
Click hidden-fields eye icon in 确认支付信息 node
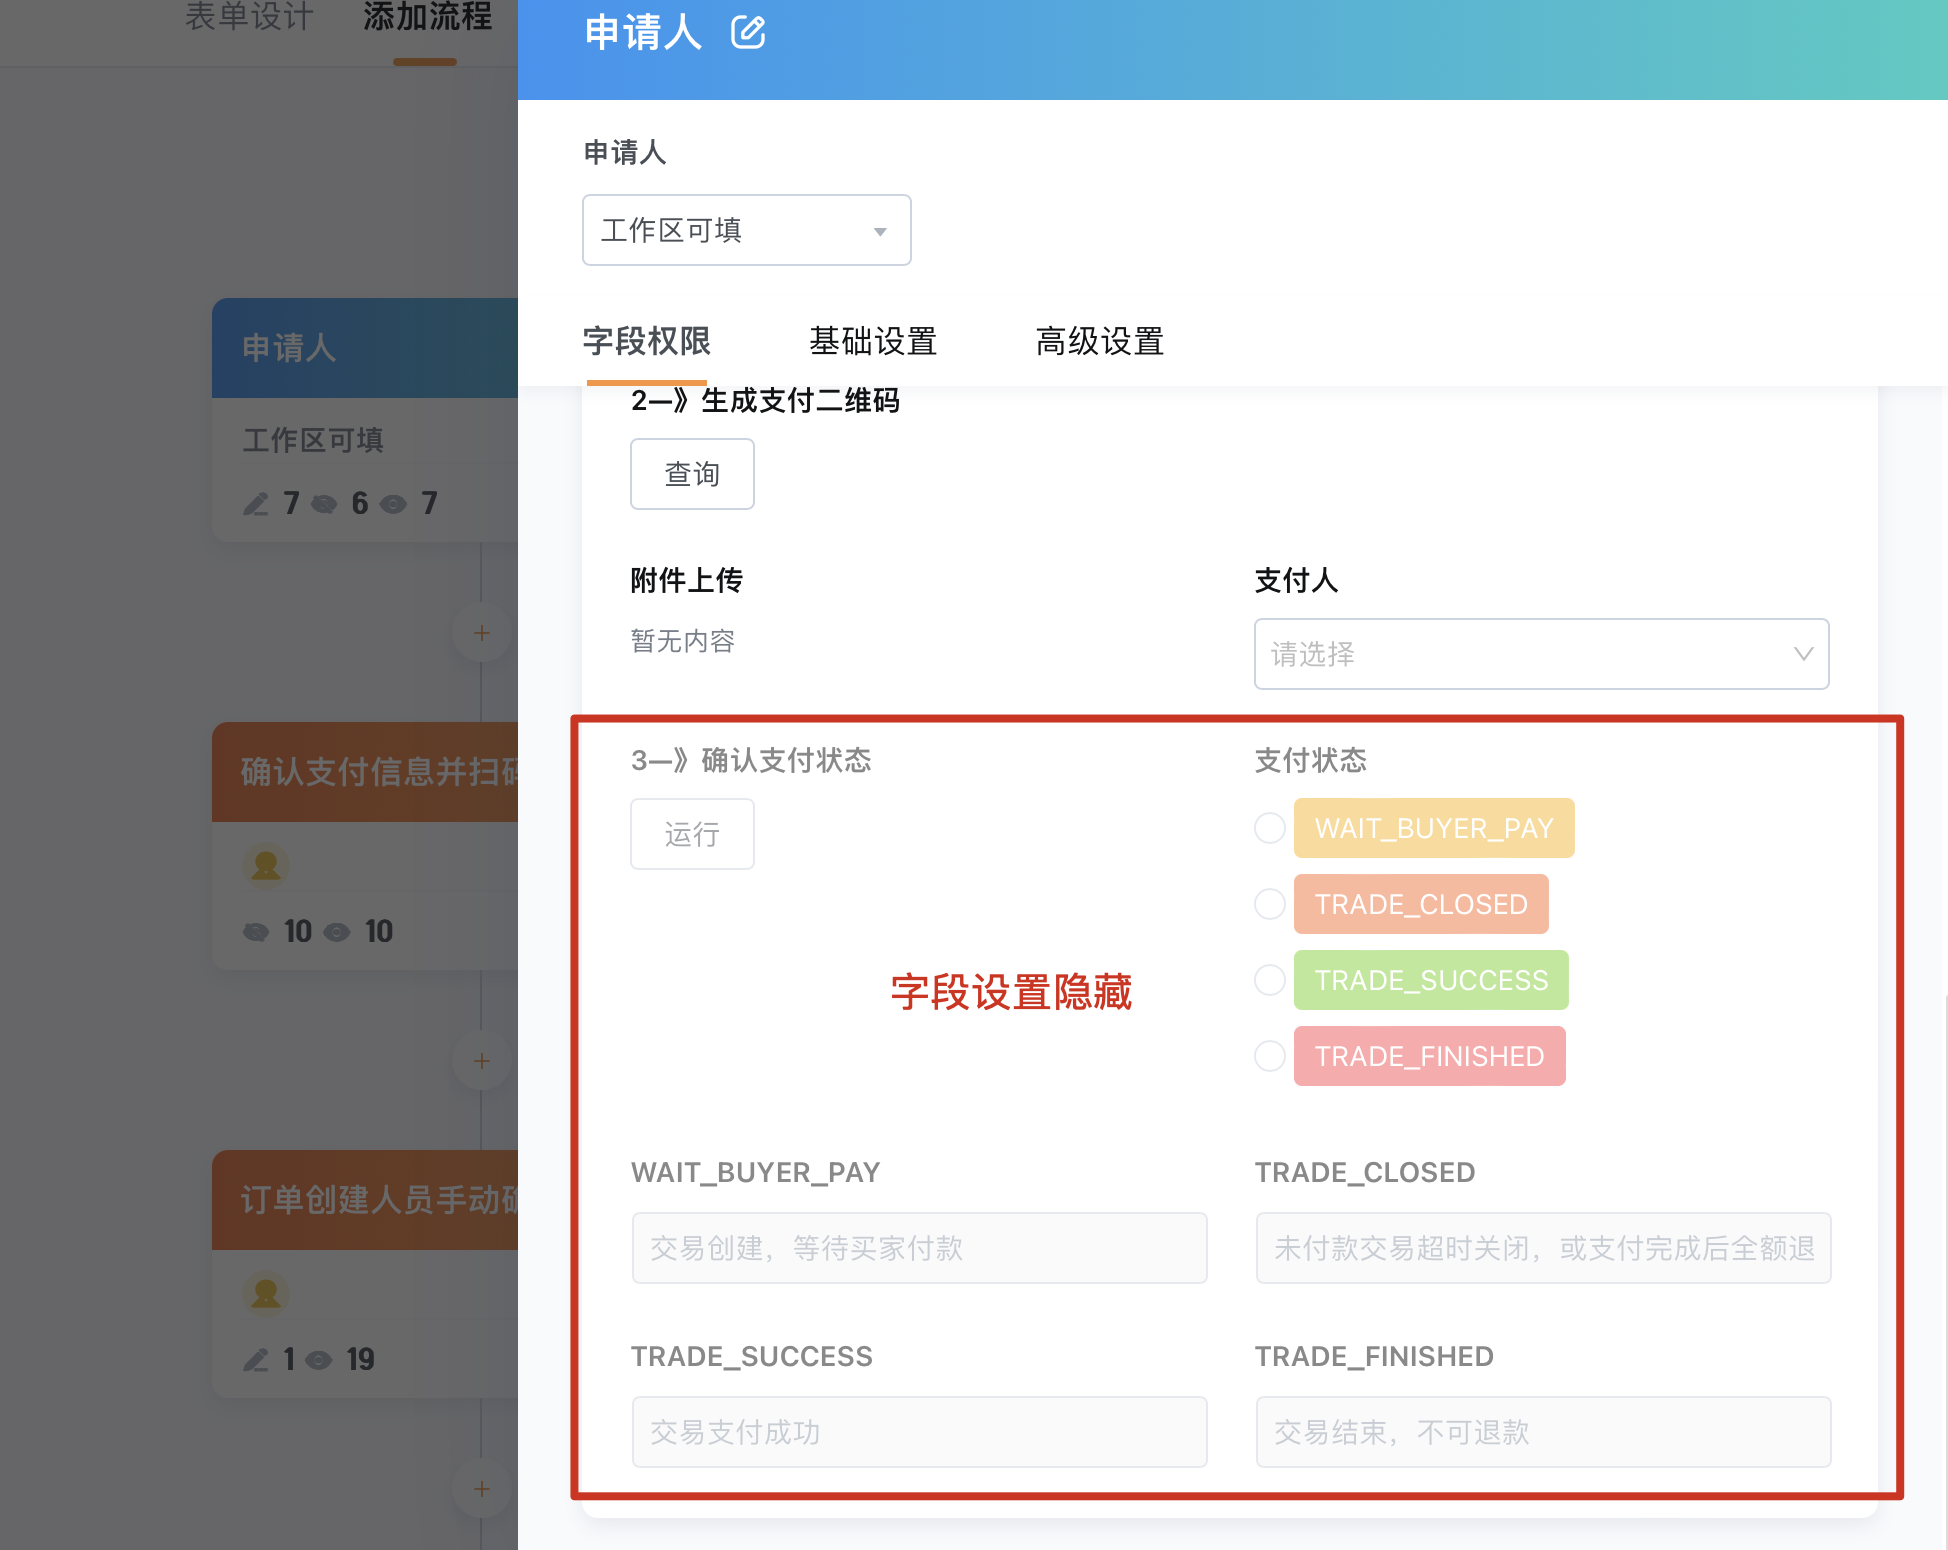pyautogui.click(x=256, y=932)
